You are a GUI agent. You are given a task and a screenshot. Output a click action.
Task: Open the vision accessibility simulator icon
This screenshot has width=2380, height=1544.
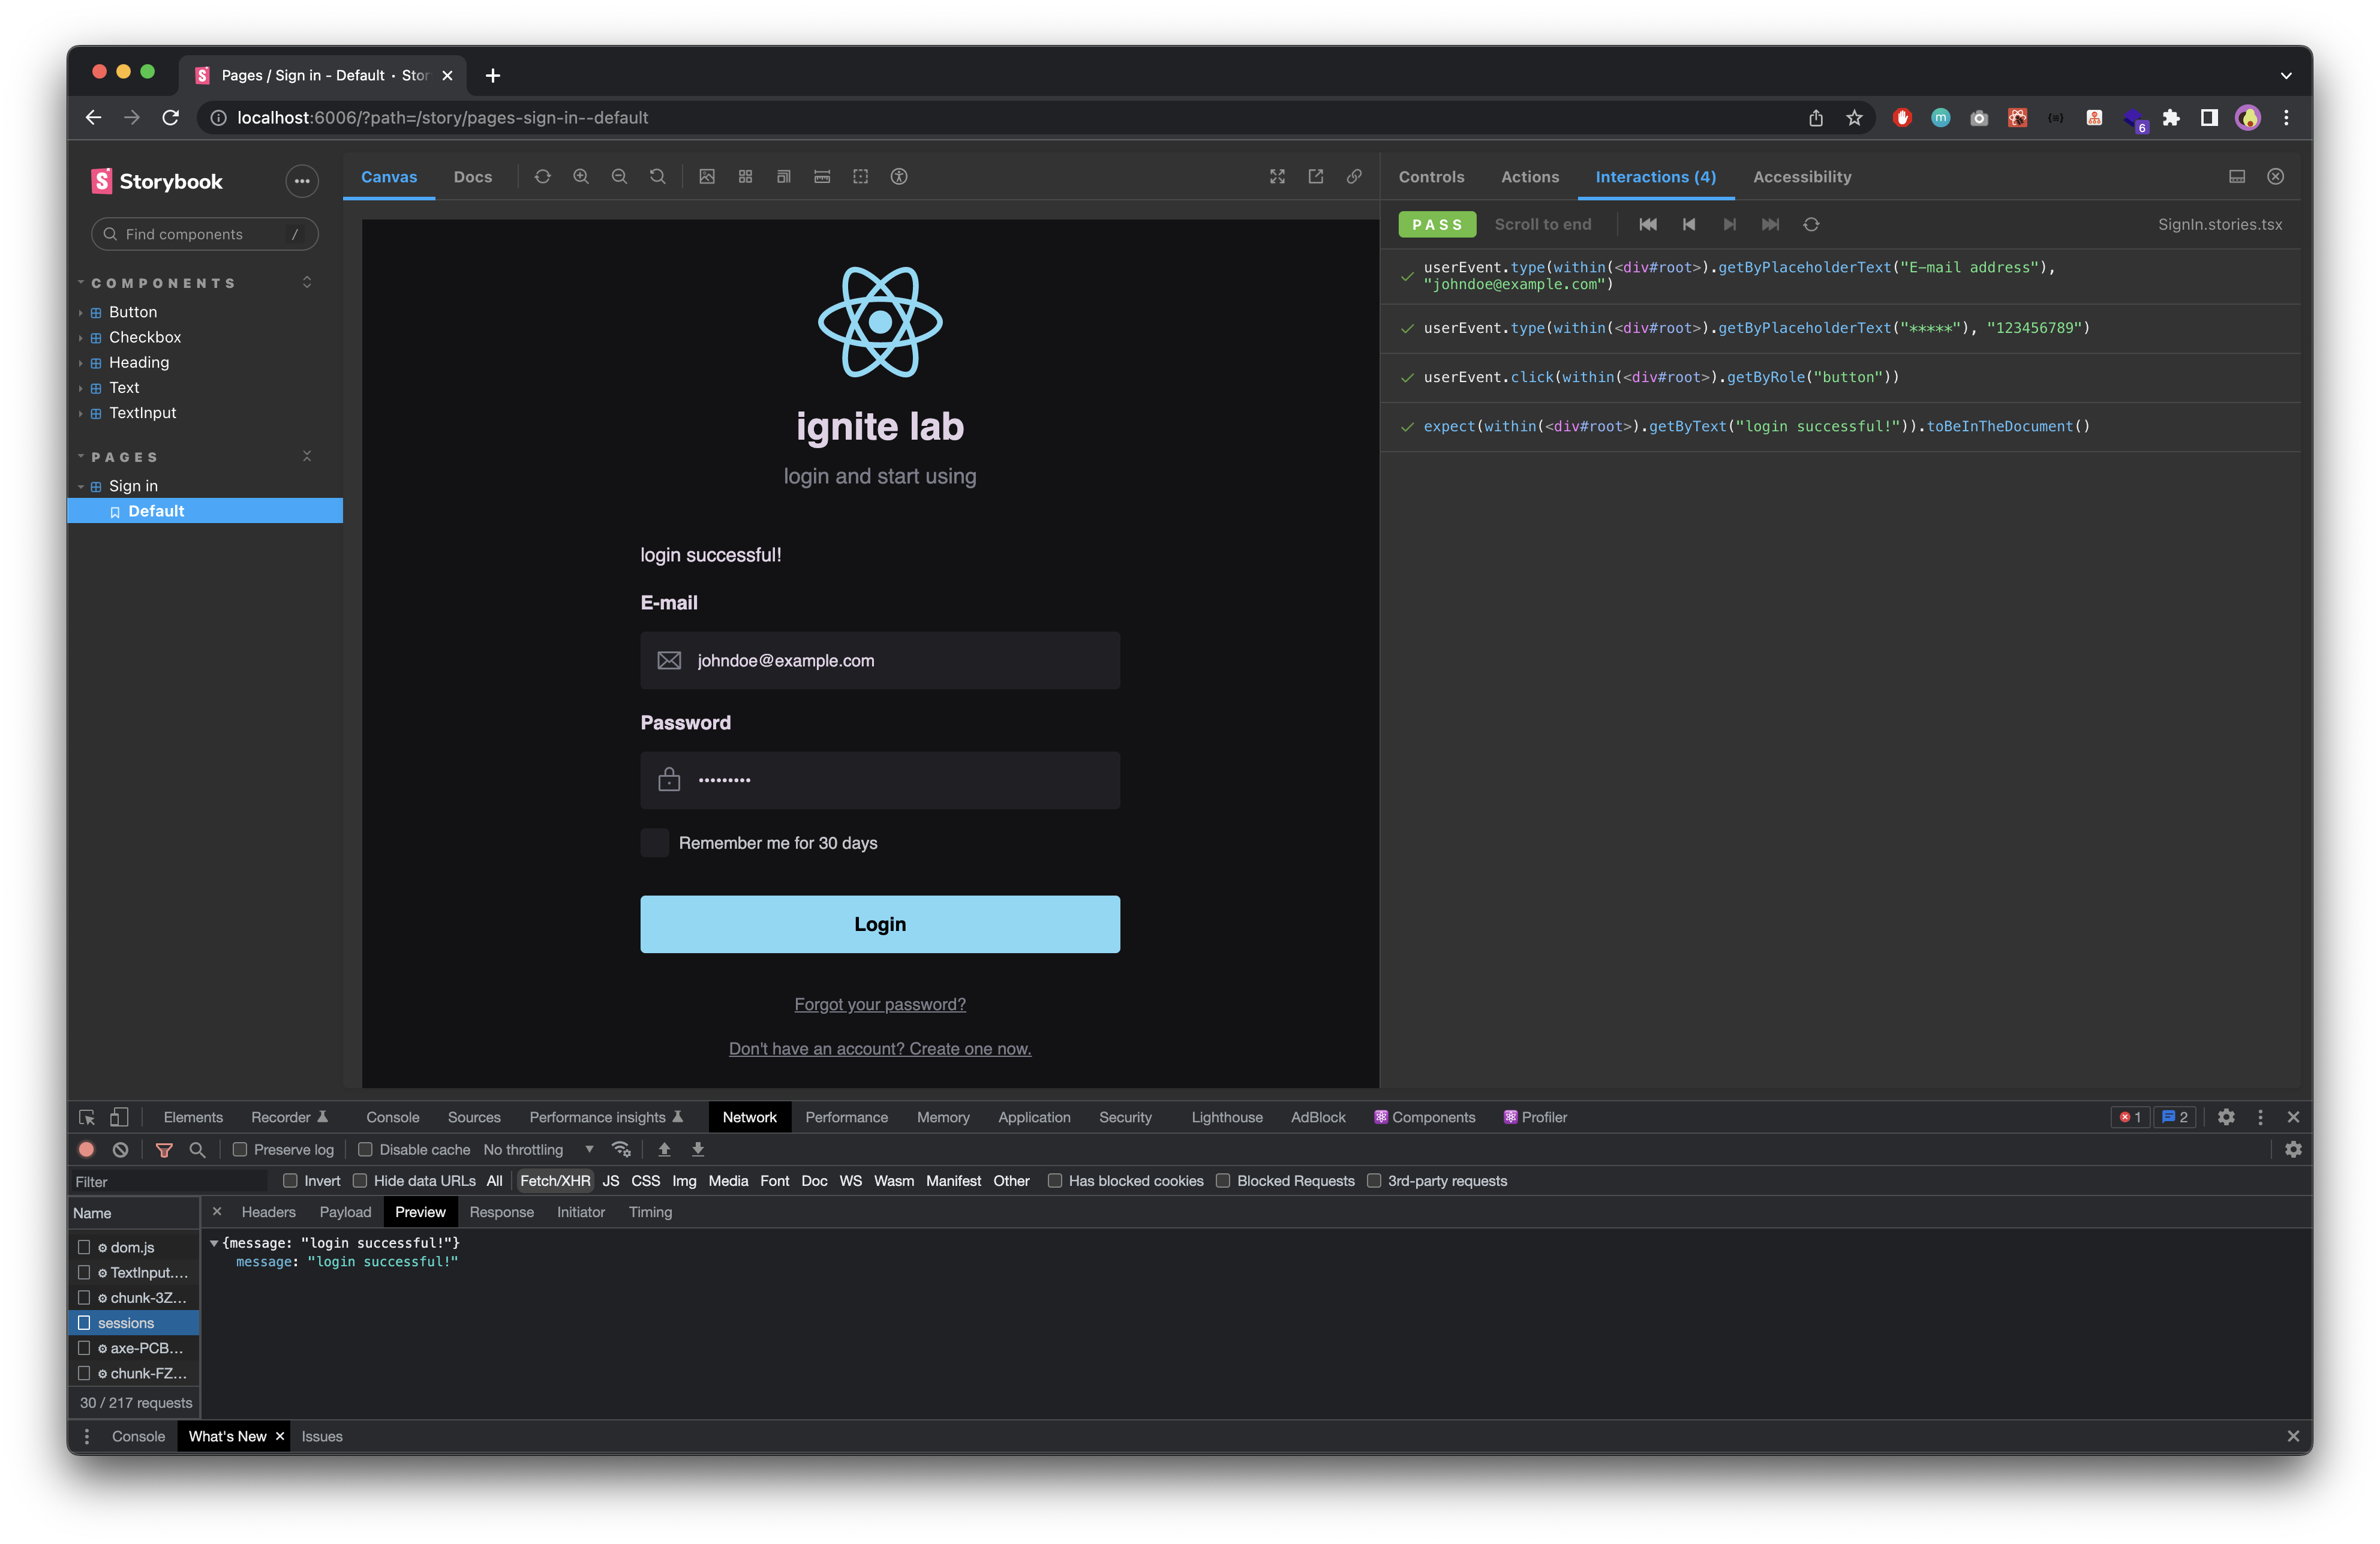[x=899, y=177]
